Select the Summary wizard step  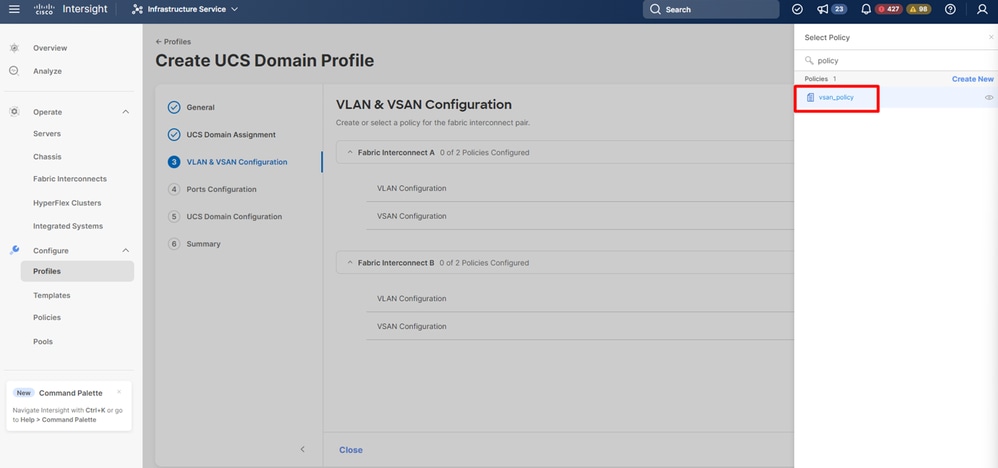203,244
